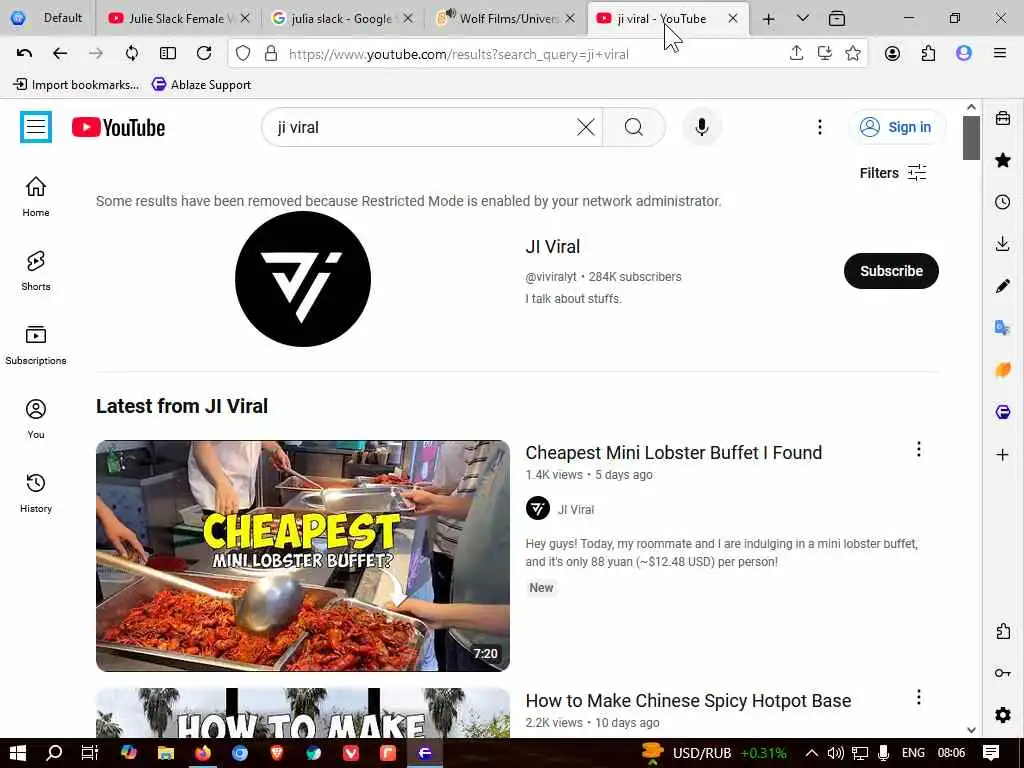The height and width of the screenshot is (768, 1024).
Task: Subscribe to the JI Viral channel
Action: tap(891, 271)
